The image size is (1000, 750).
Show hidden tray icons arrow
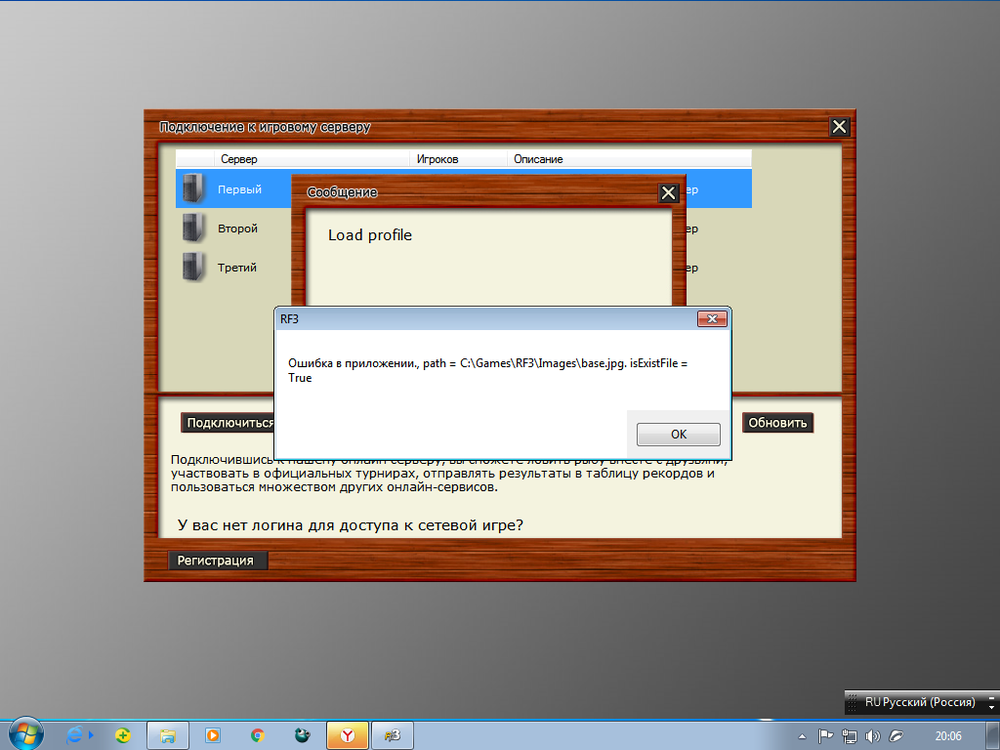tap(803, 736)
